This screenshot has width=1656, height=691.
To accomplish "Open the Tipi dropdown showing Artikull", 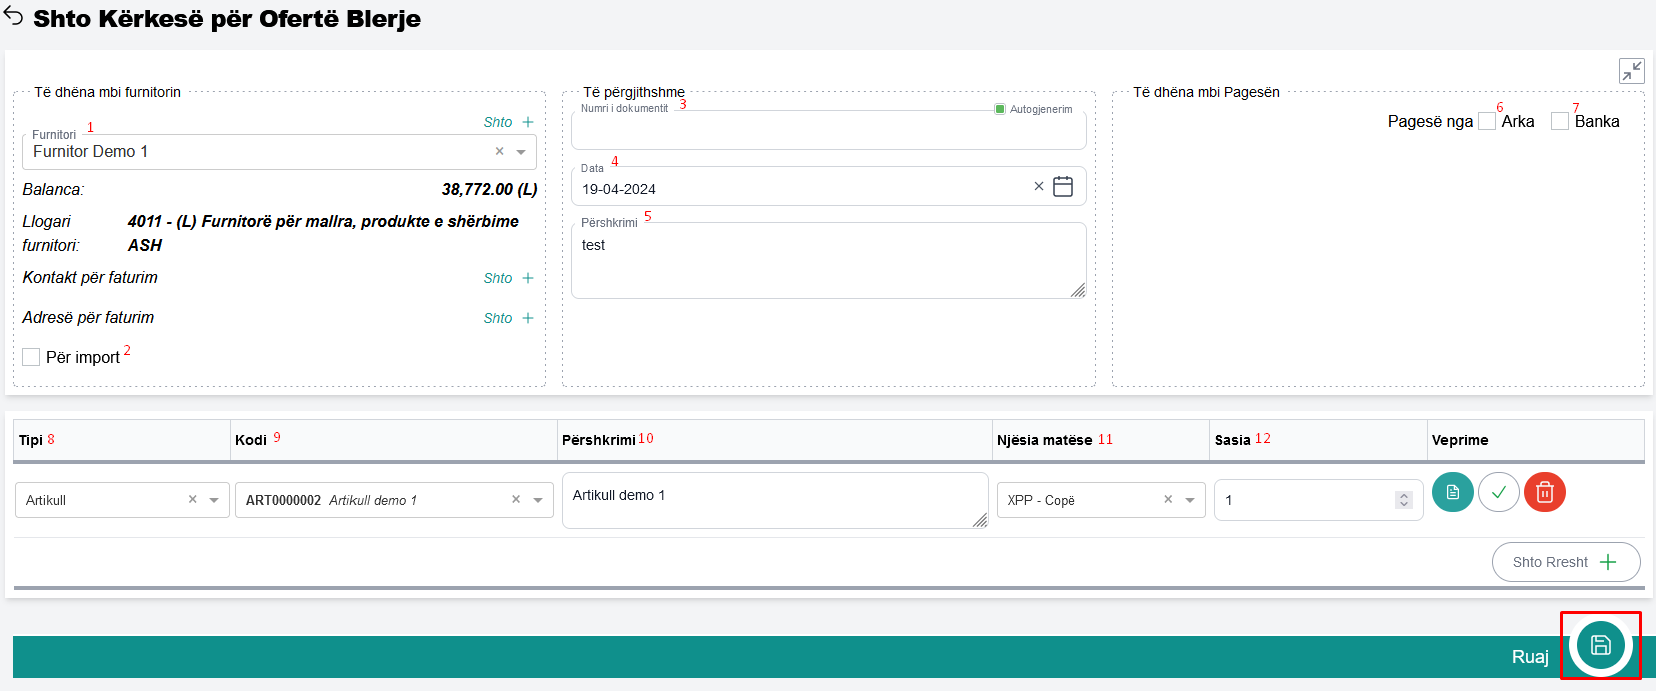I will tap(214, 500).
